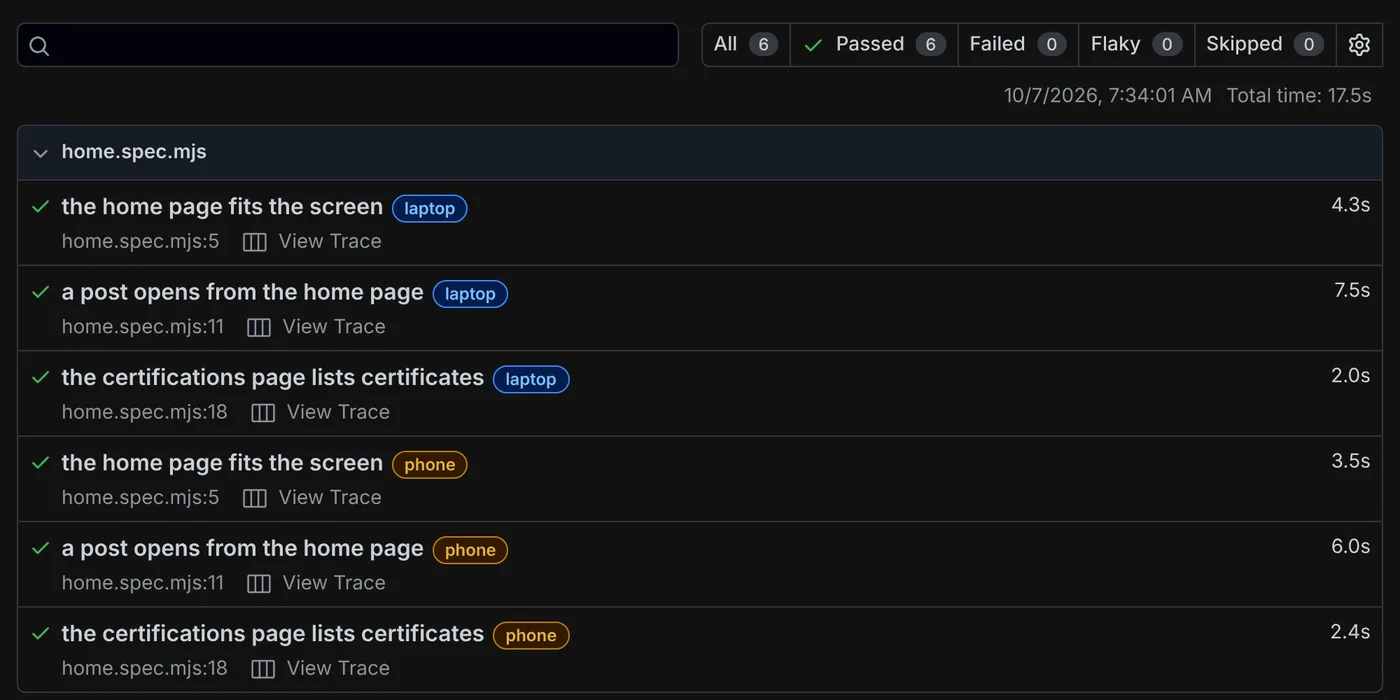
Task: Click trace icon for phone post opens test
Action: point(259,583)
